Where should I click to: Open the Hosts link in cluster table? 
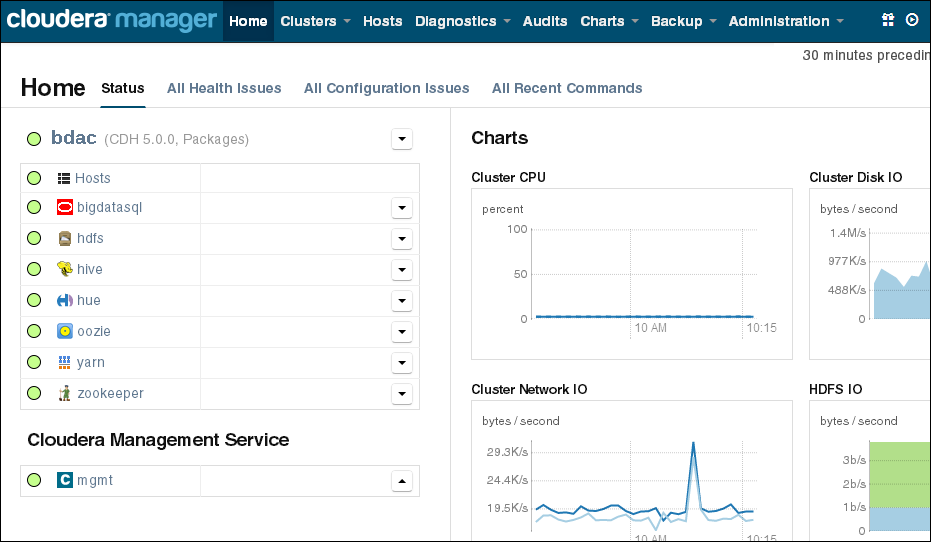pos(93,178)
